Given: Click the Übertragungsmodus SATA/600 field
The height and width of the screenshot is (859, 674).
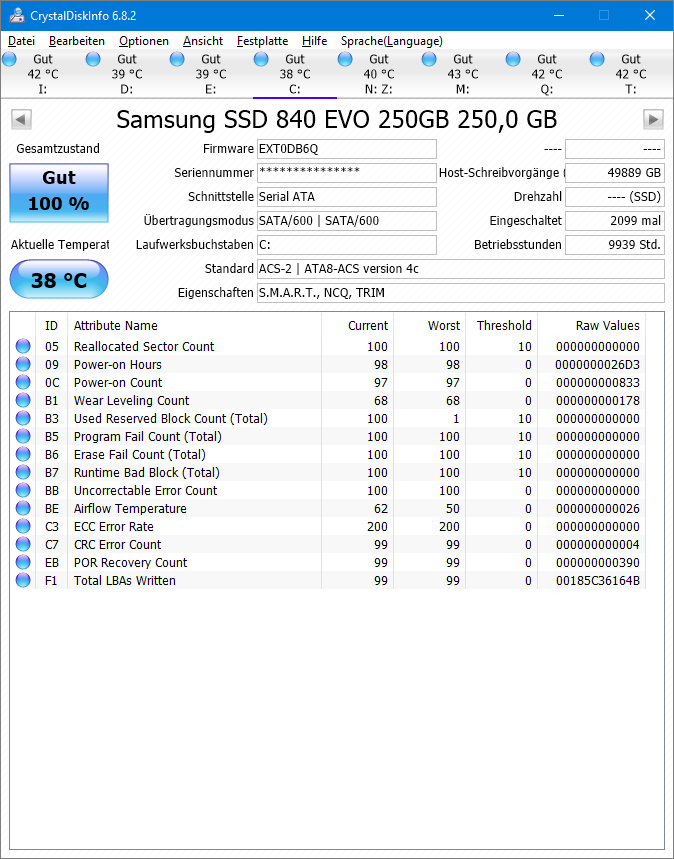Looking at the screenshot, I should 347,221.
